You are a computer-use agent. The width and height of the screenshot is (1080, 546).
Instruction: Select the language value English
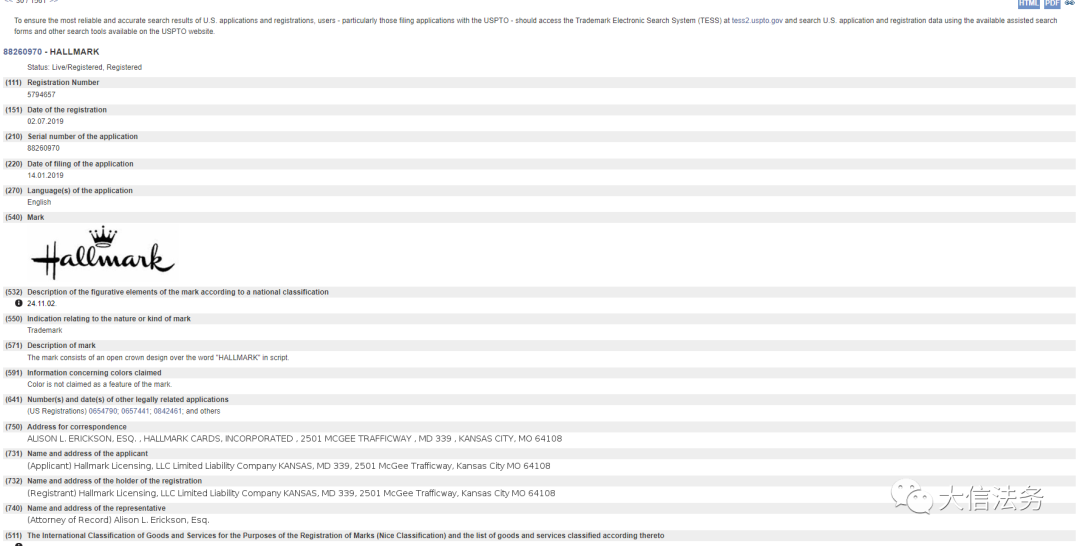pos(39,202)
